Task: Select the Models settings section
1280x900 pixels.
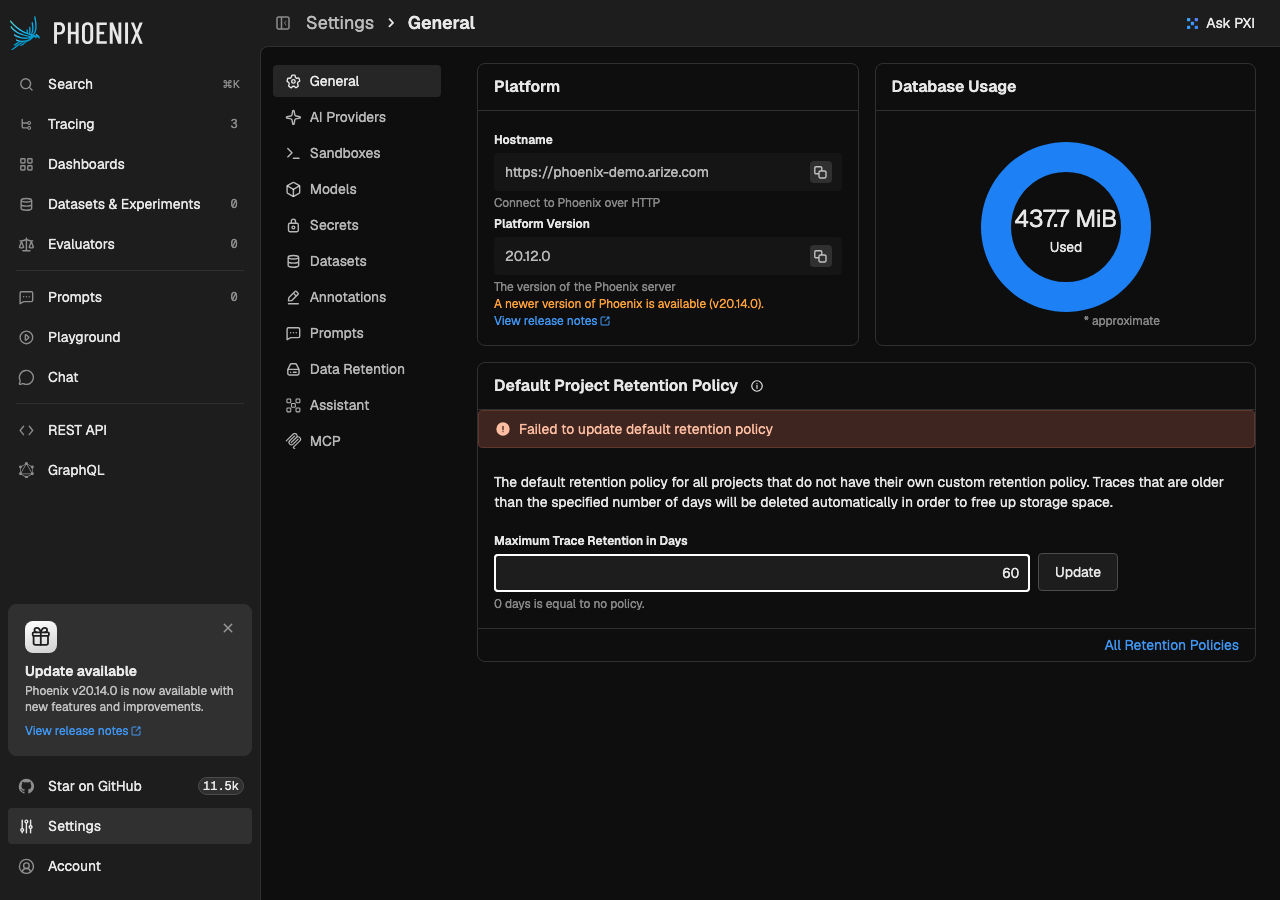Action: [357, 189]
